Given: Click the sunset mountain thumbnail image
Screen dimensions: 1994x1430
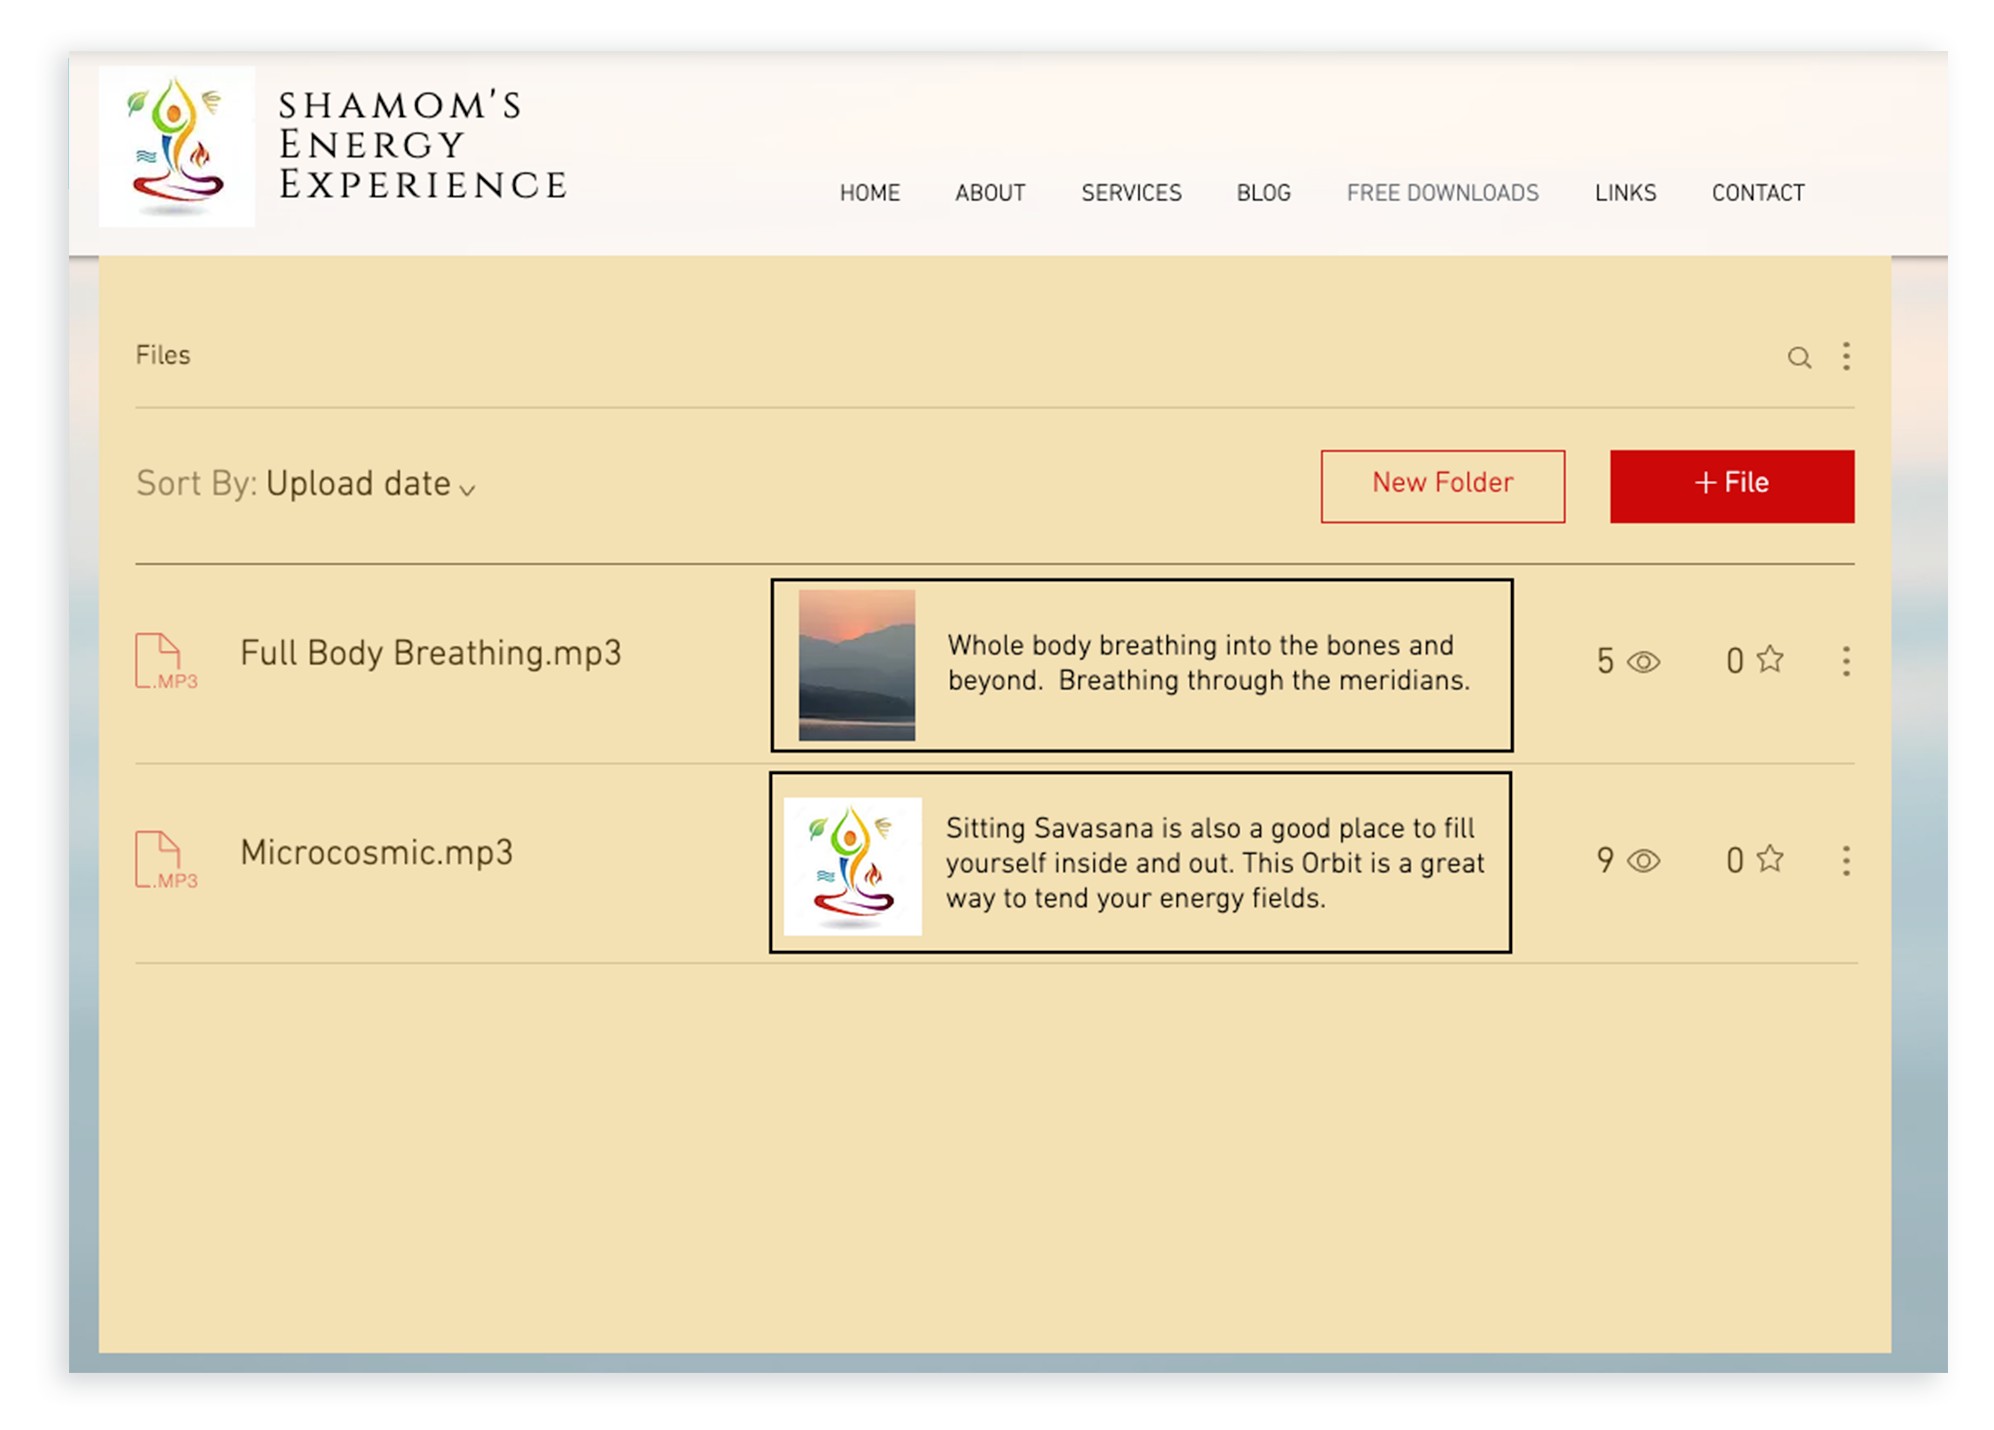Looking at the screenshot, I should [x=857, y=665].
